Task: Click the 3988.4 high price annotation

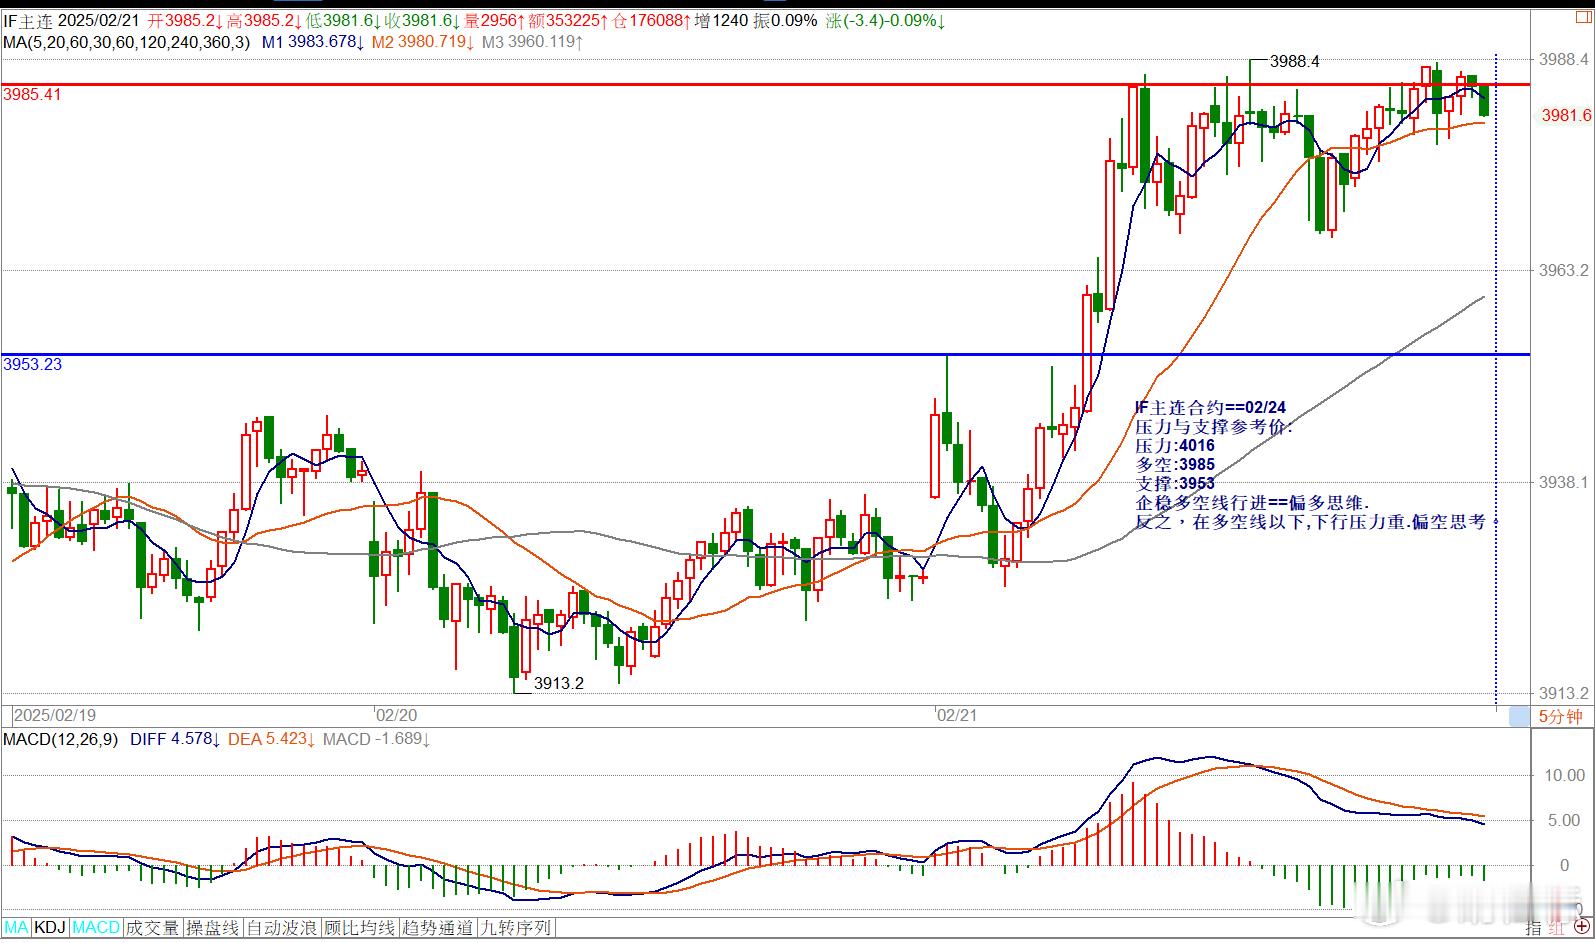Action: [x=1294, y=61]
